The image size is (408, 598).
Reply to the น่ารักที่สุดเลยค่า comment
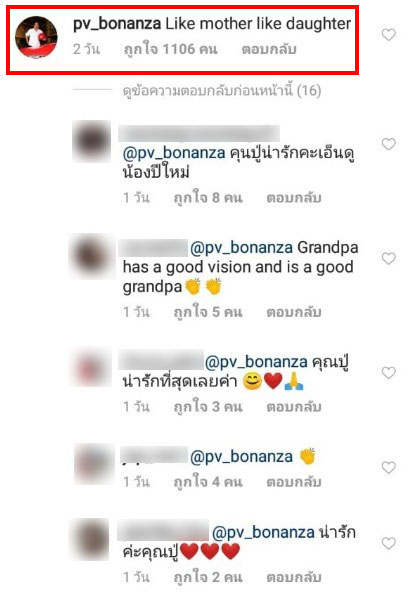[x=294, y=407]
